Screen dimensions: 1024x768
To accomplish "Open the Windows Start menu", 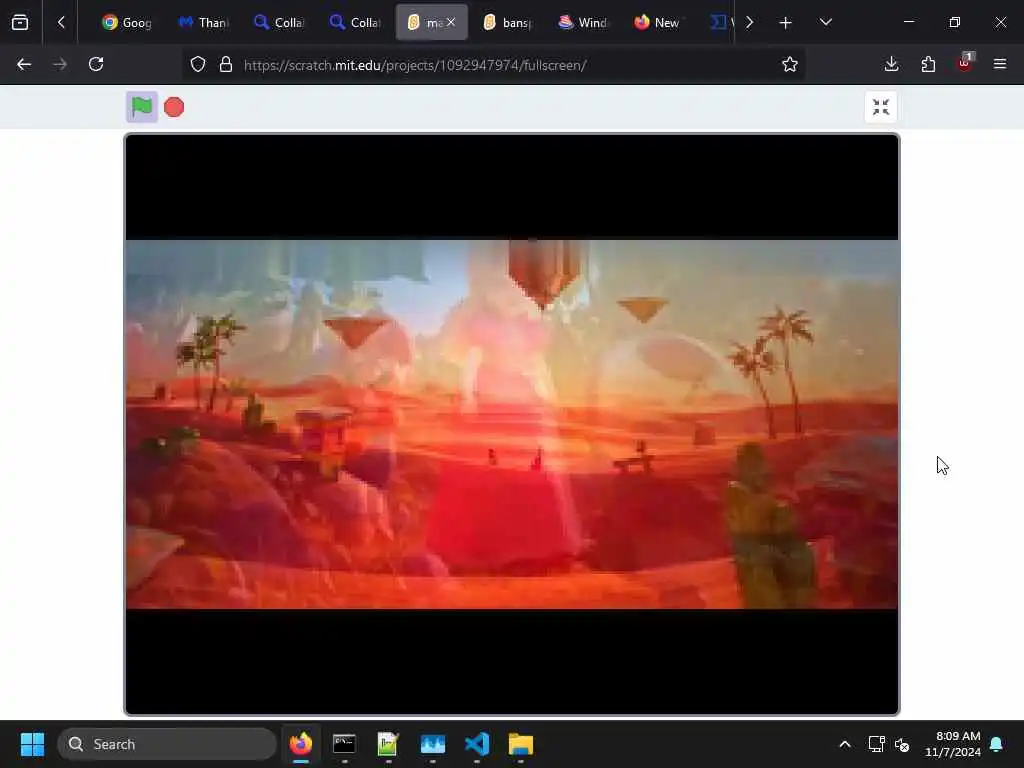I will [32, 744].
